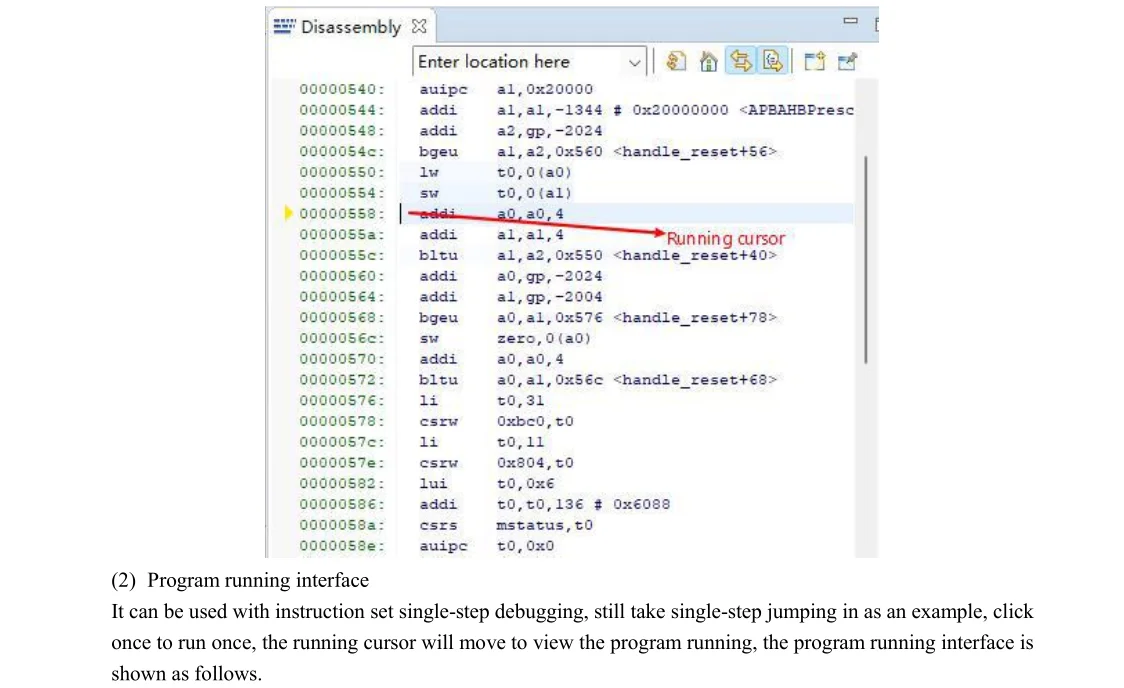Image resolution: width=1124 pixels, height=688 pixels.
Task: Click "<handle_reset+56>" label at 0000054c
Action: click(695, 152)
